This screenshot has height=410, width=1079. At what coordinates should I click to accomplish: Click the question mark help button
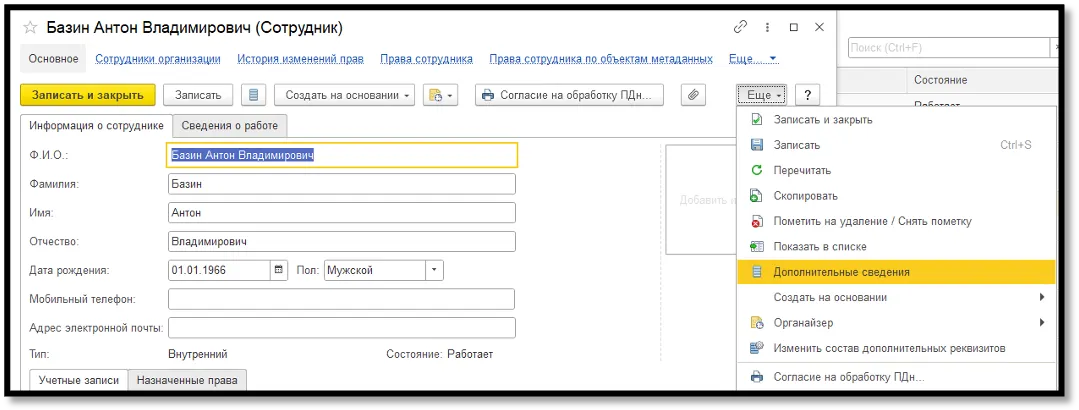[x=806, y=95]
